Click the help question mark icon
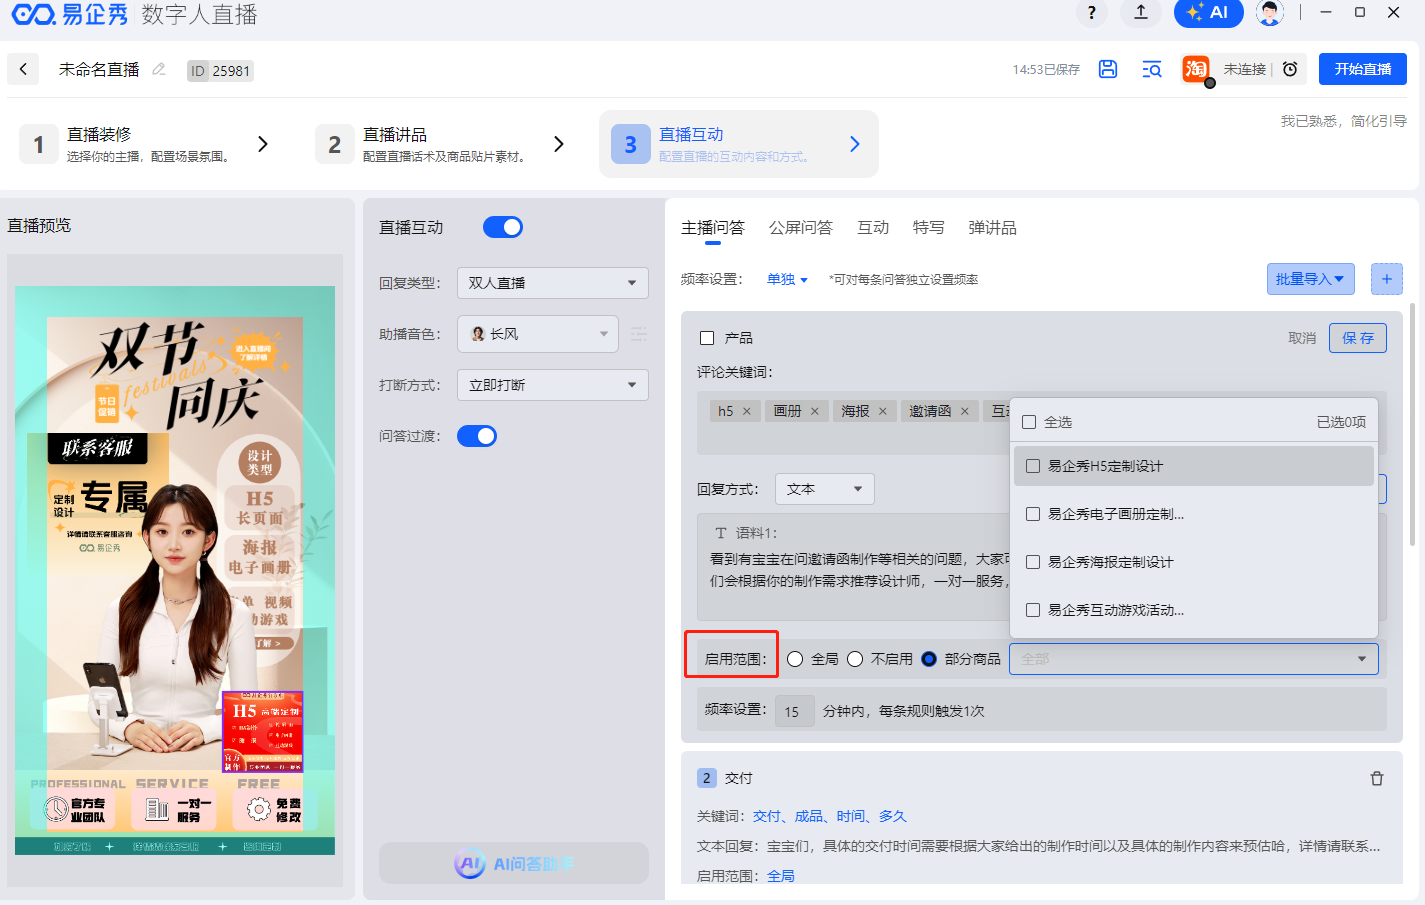The height and width of the screenshot is (905, 1425). pyautogui.click(x=1092, y=13)
